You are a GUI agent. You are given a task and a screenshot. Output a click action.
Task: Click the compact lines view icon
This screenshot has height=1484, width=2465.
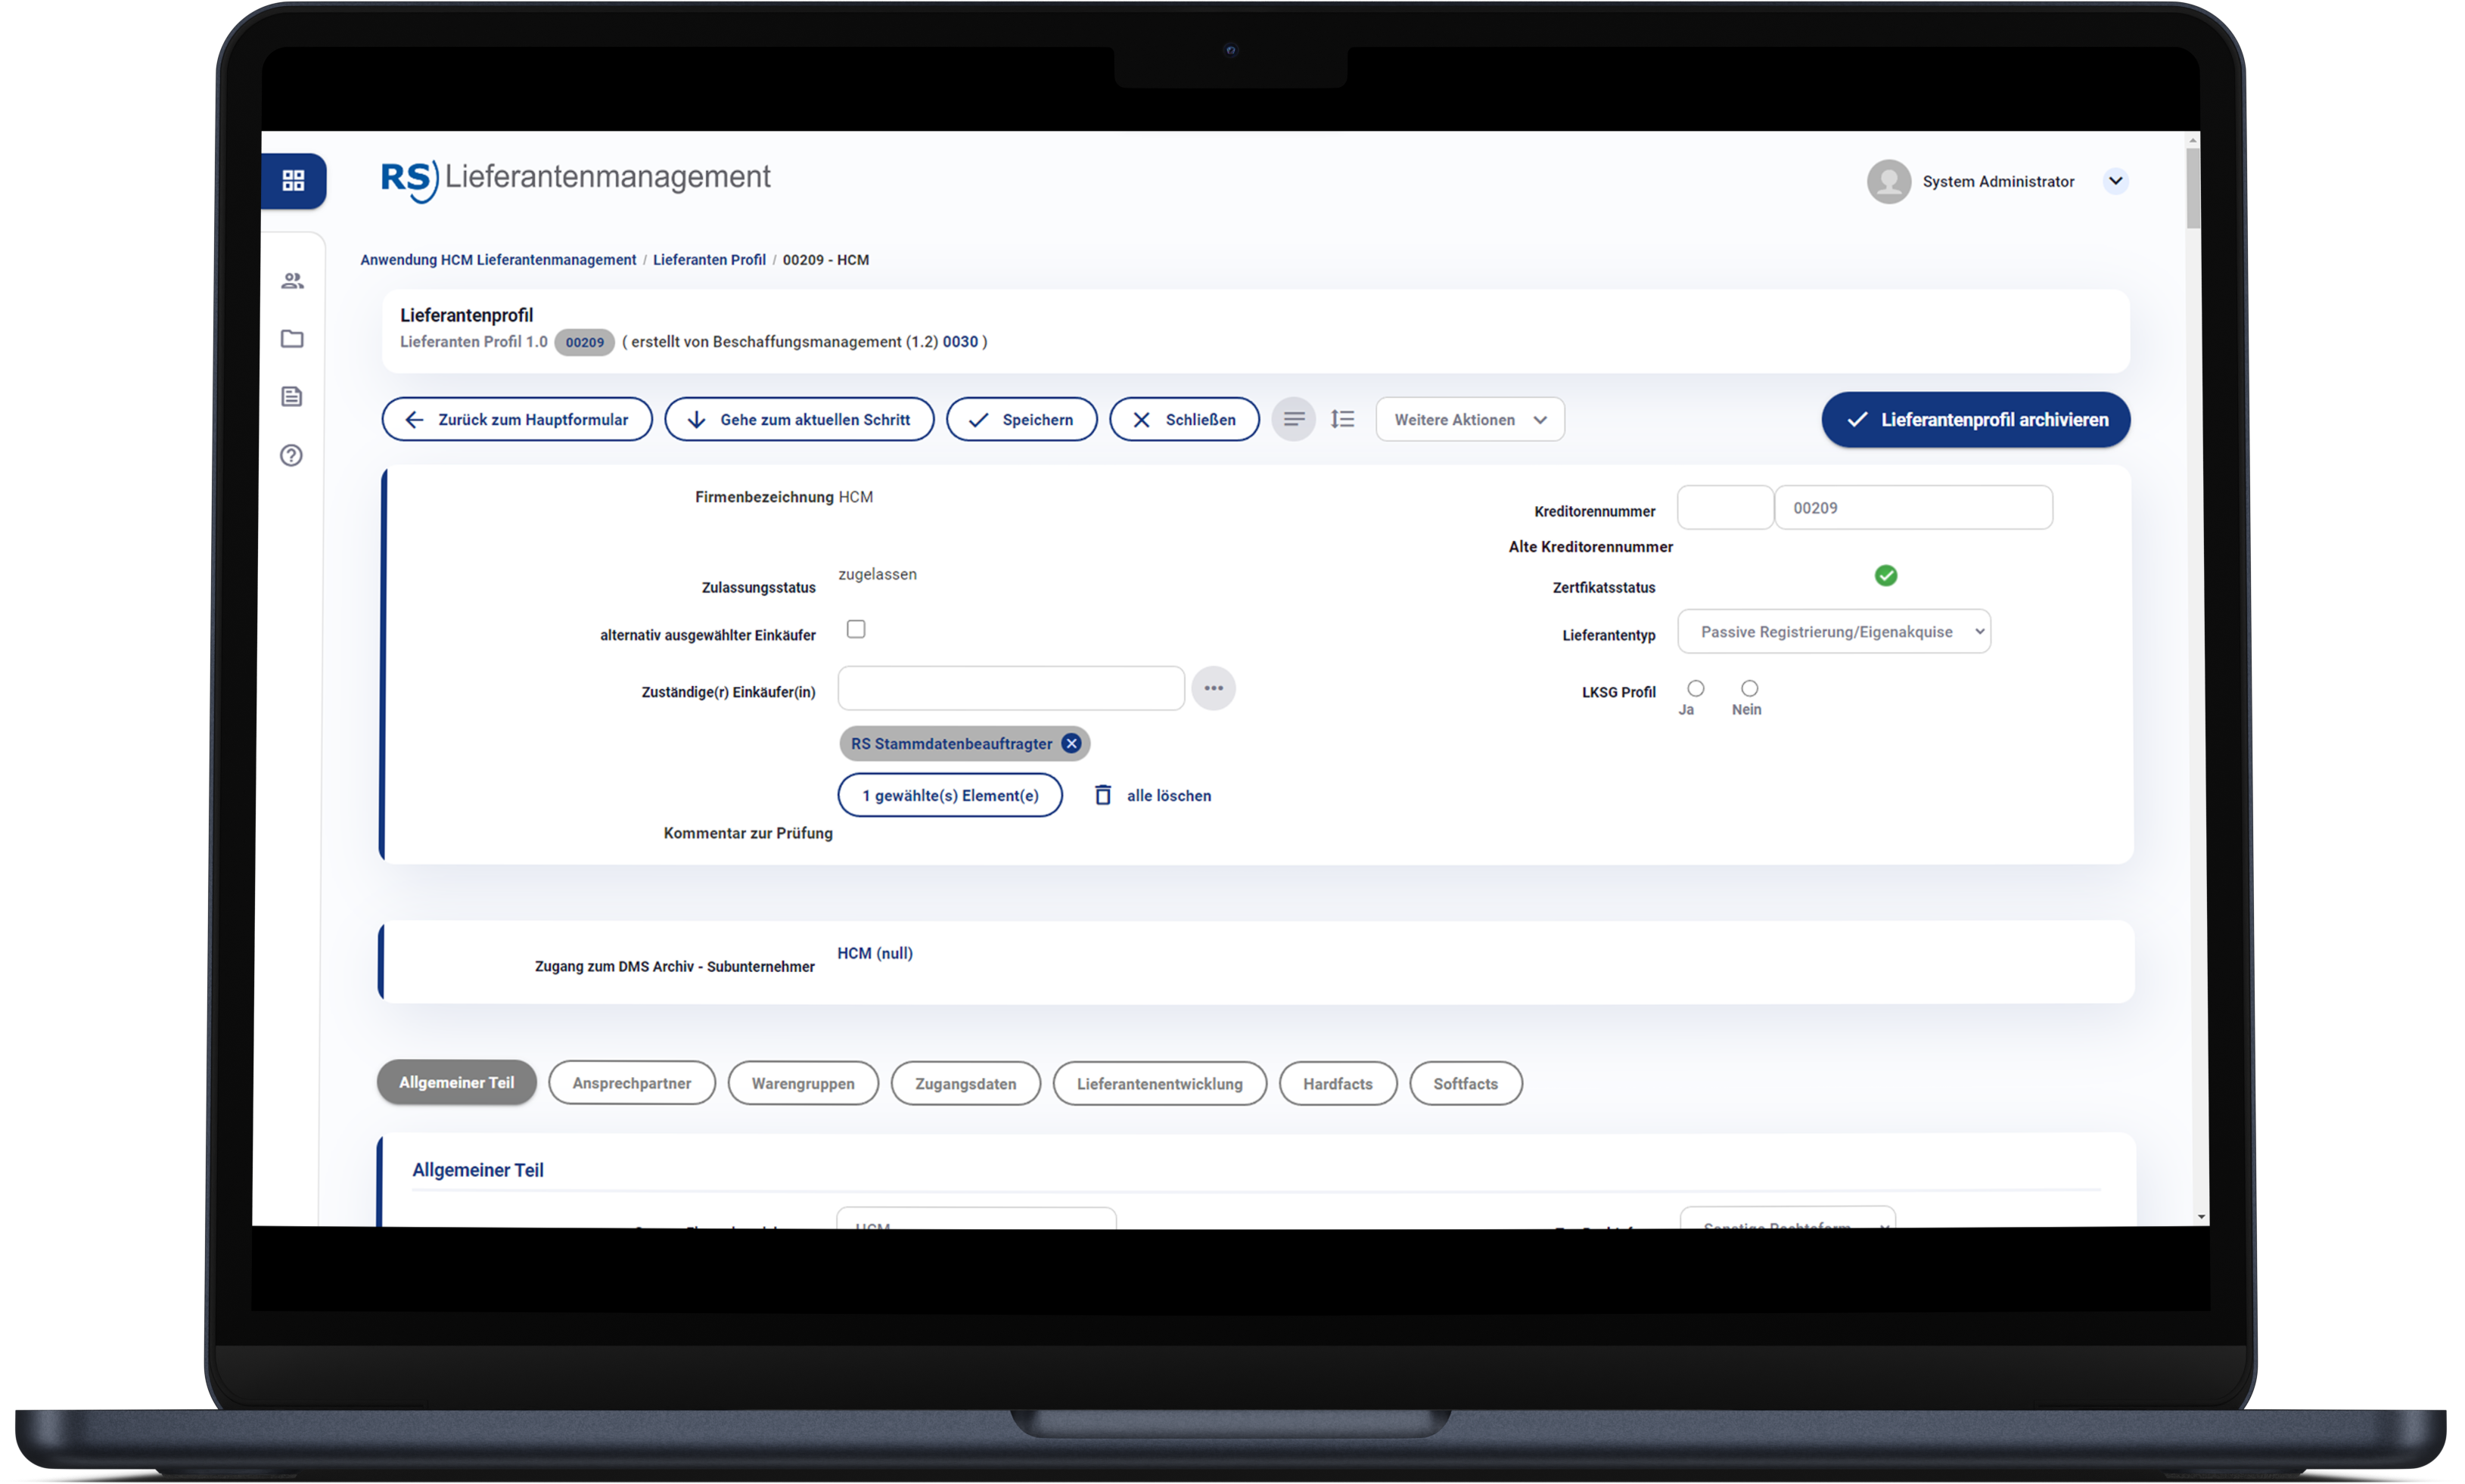click(1293, 419)
